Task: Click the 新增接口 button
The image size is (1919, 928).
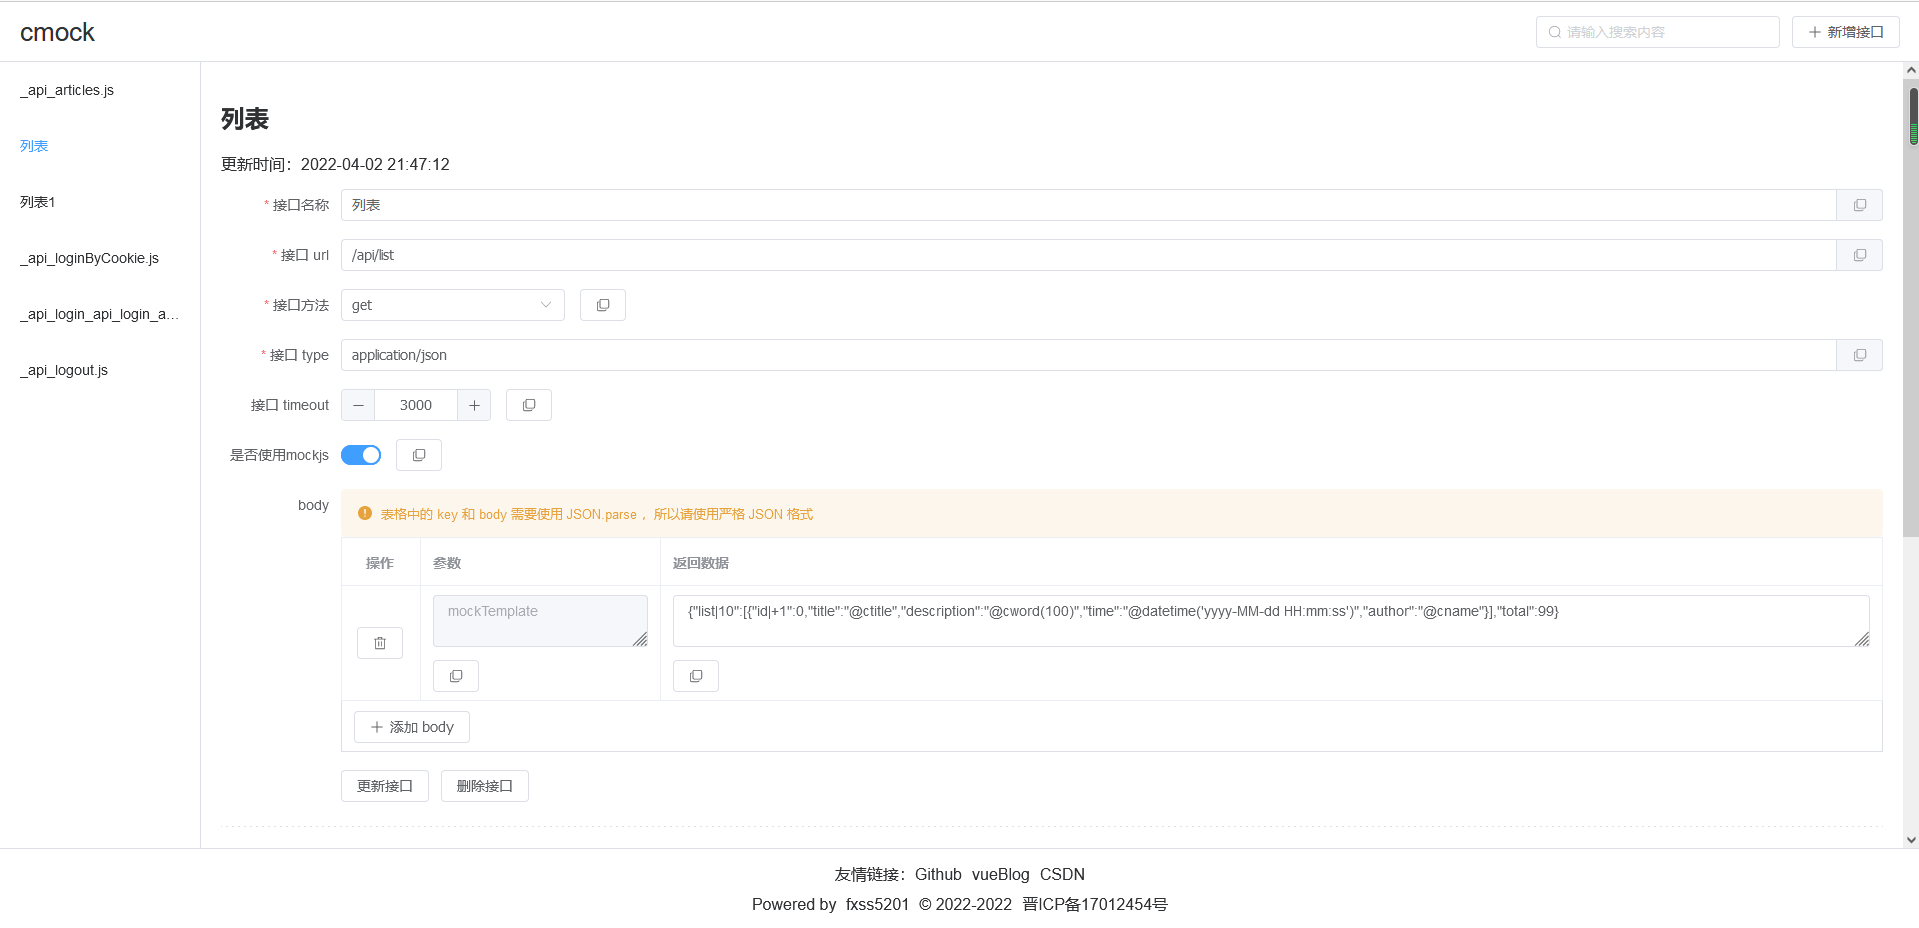Action: 1845,32
